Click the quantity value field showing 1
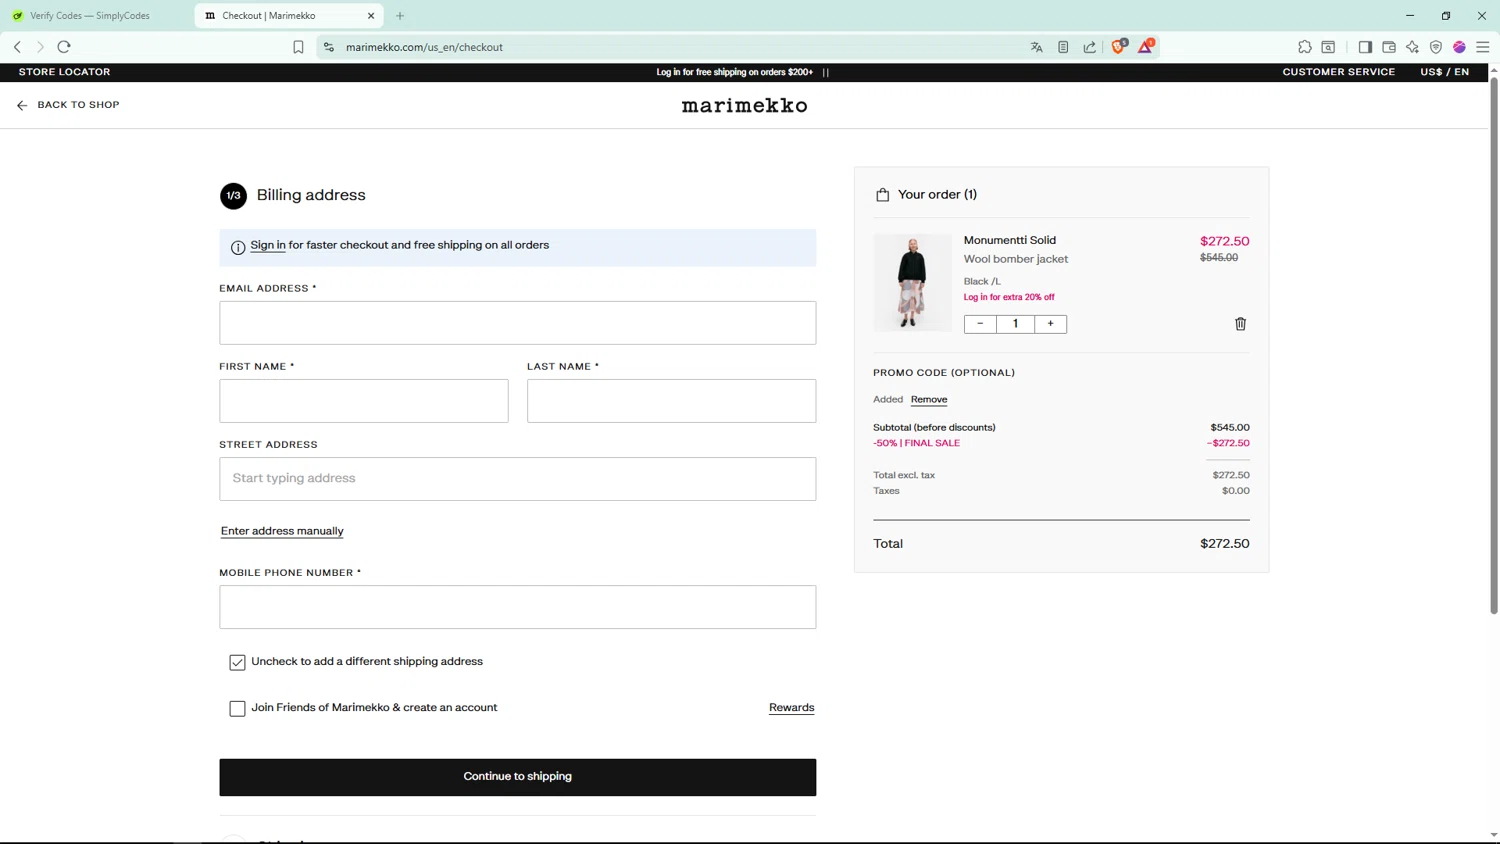 tap(1015, 324)
